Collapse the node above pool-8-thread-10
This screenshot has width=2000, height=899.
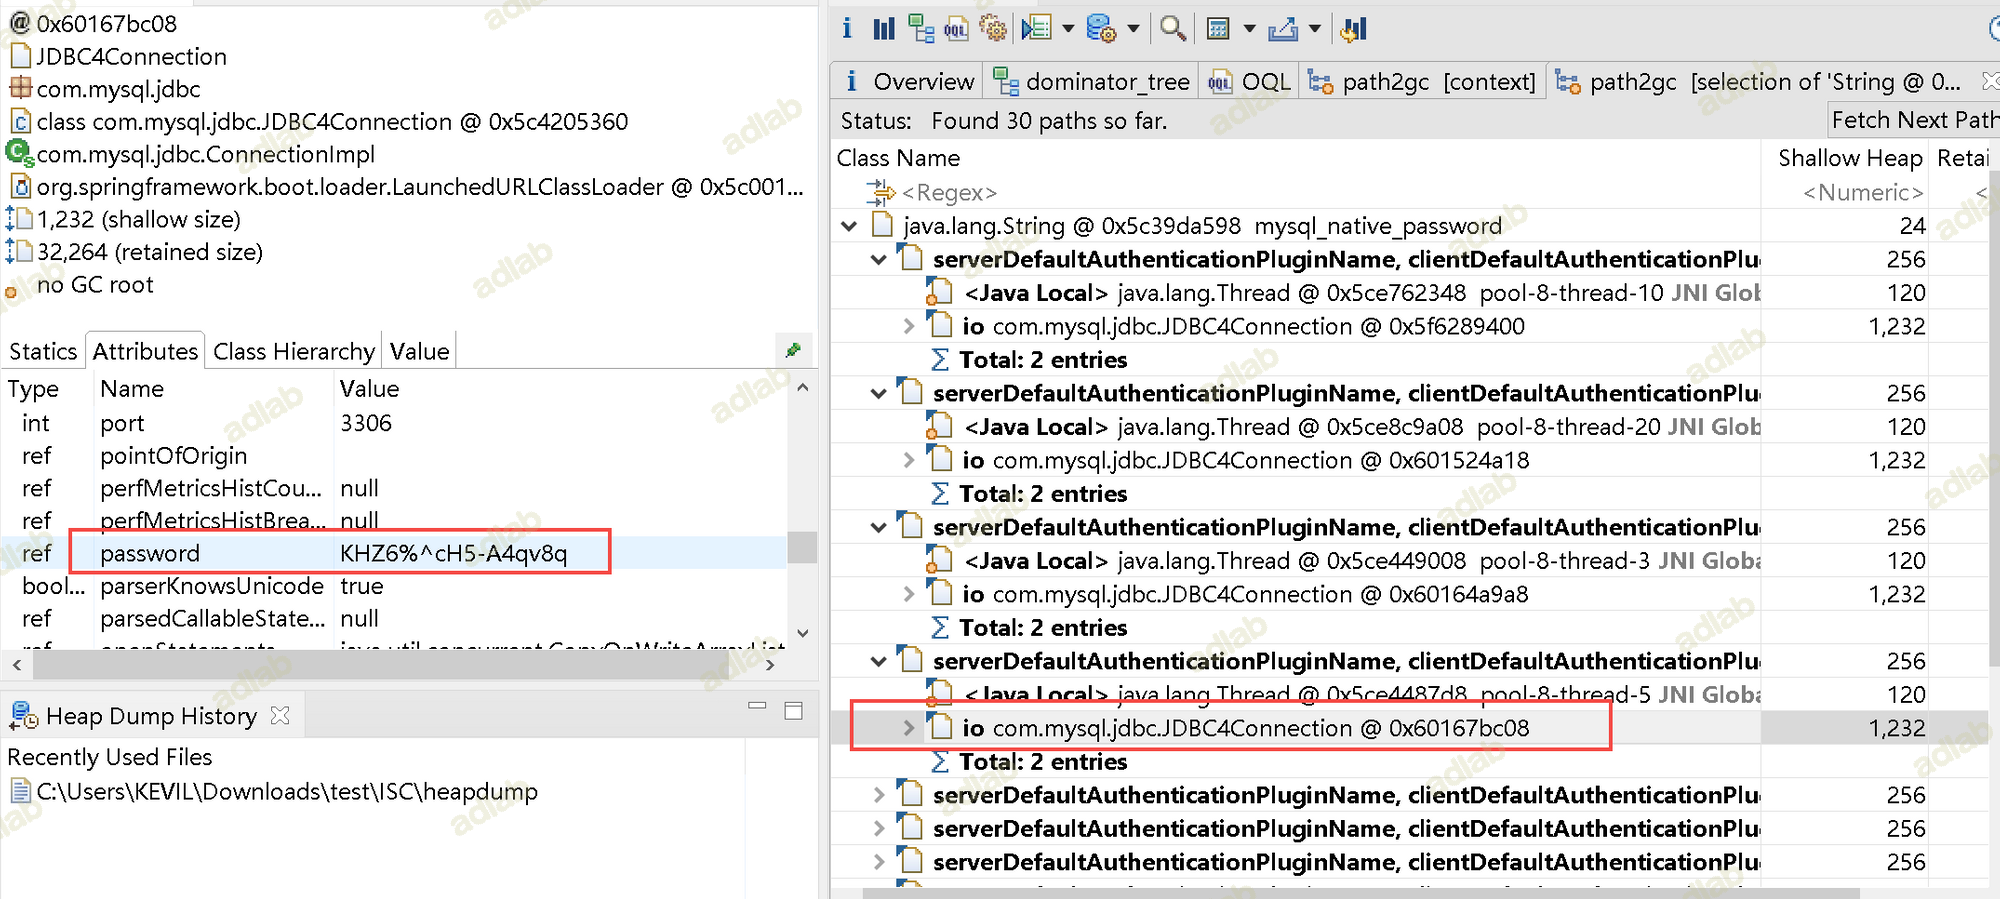(x=878, y=260)
